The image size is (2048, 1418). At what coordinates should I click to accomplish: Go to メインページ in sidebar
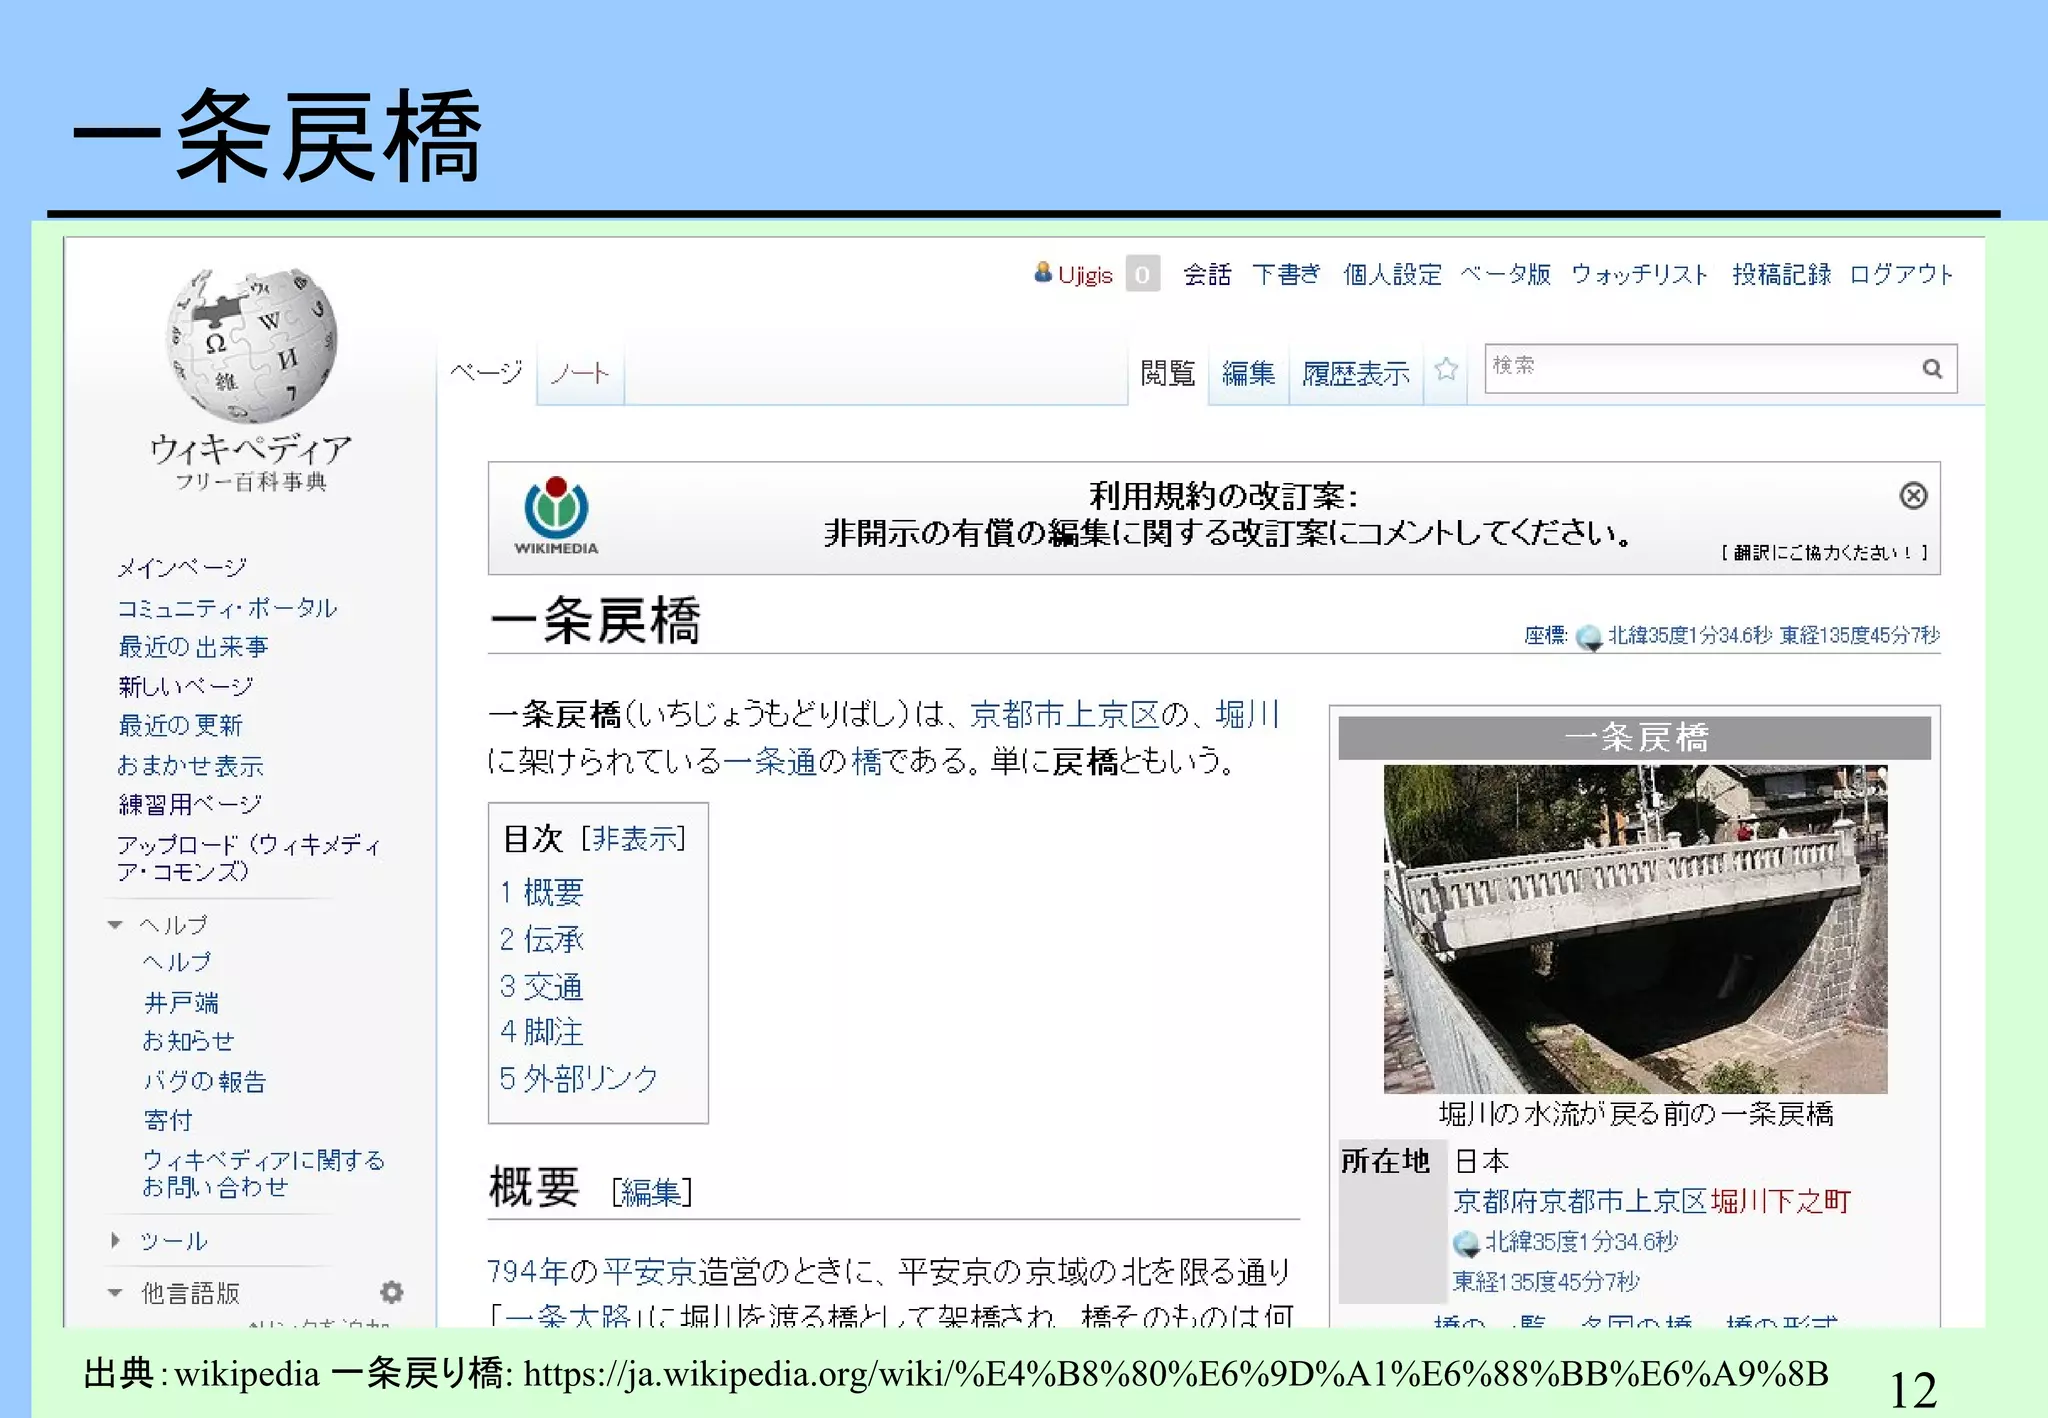coord(181,568)
